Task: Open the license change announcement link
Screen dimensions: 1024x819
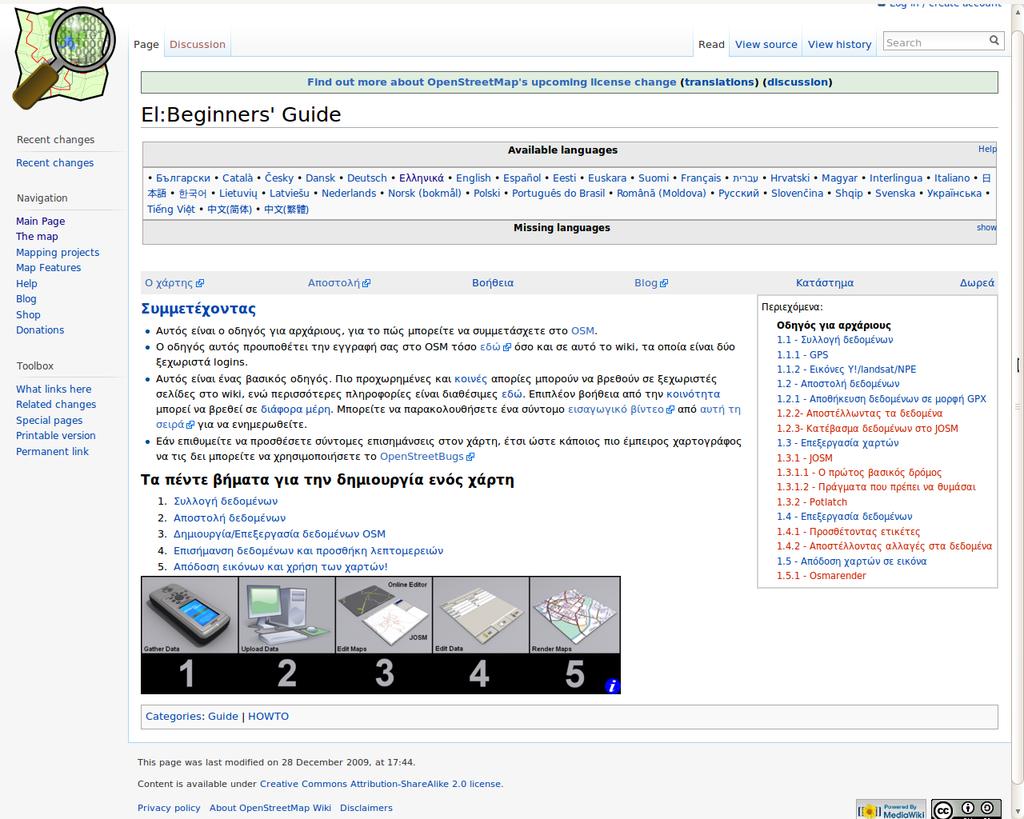Action: tap(492, 82)
